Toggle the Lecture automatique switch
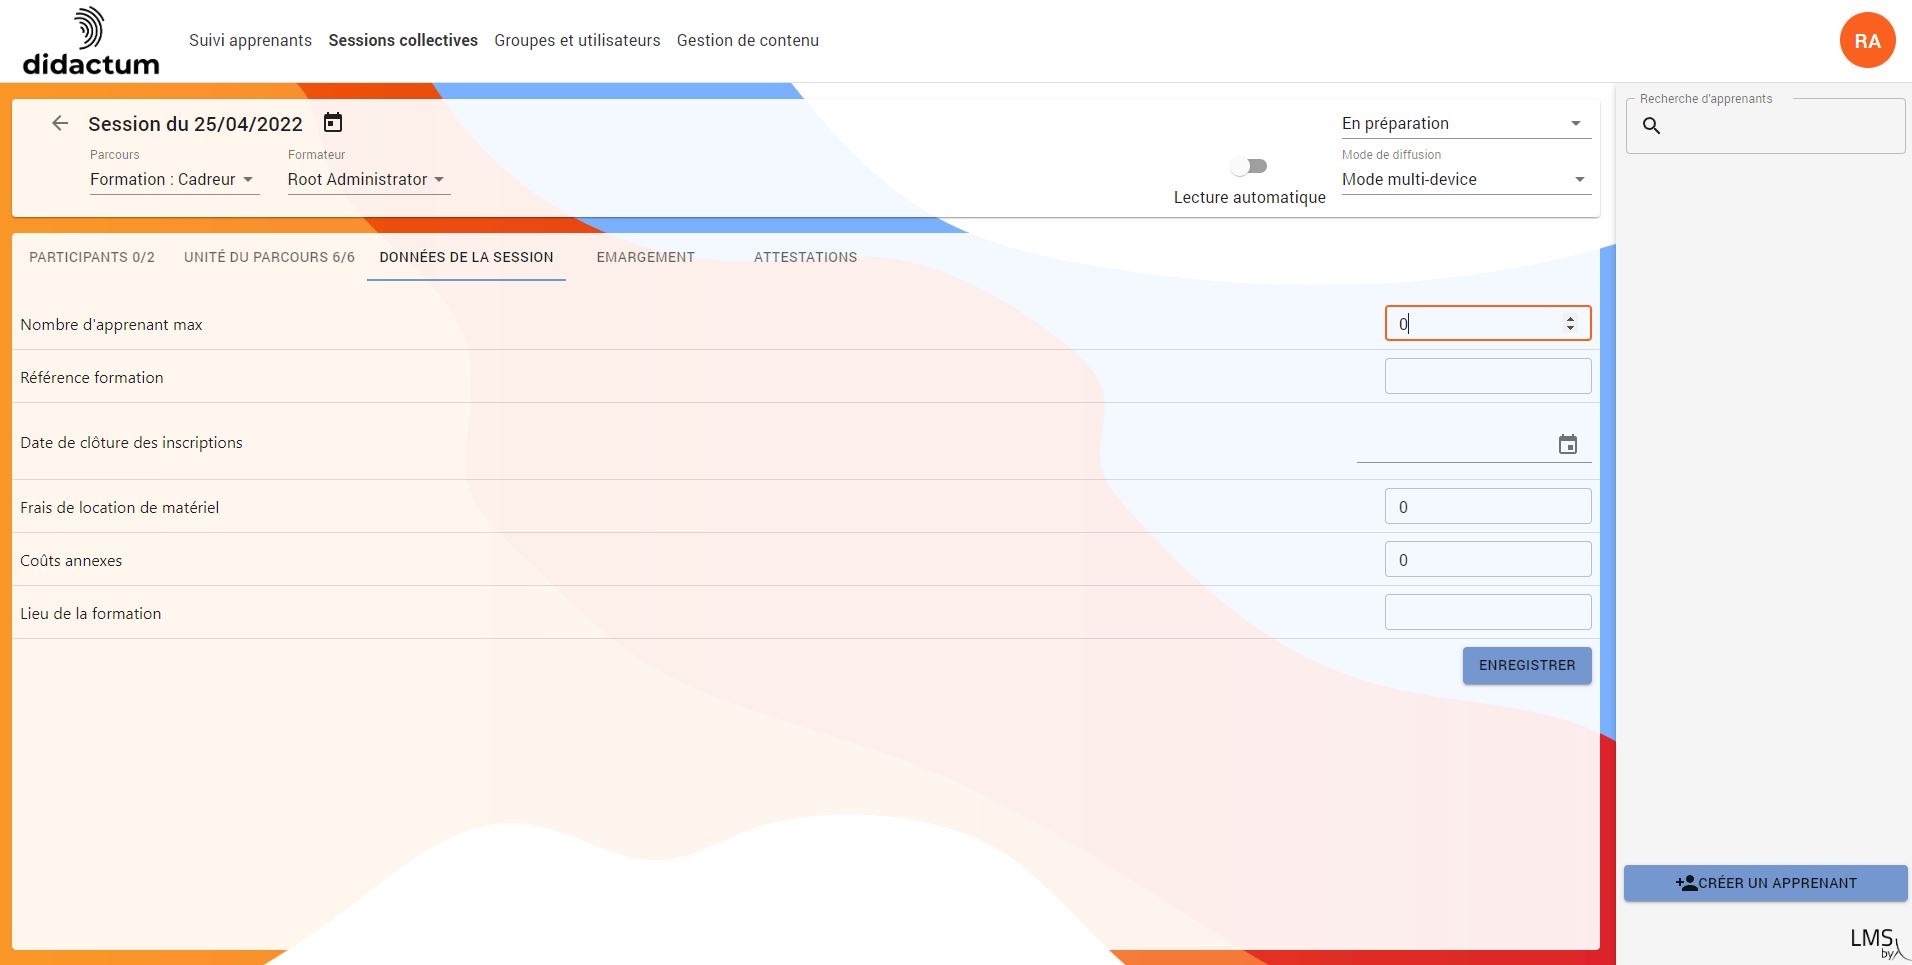The width and height of the screenshot is (1912, 965). [x=1250, y=166]
